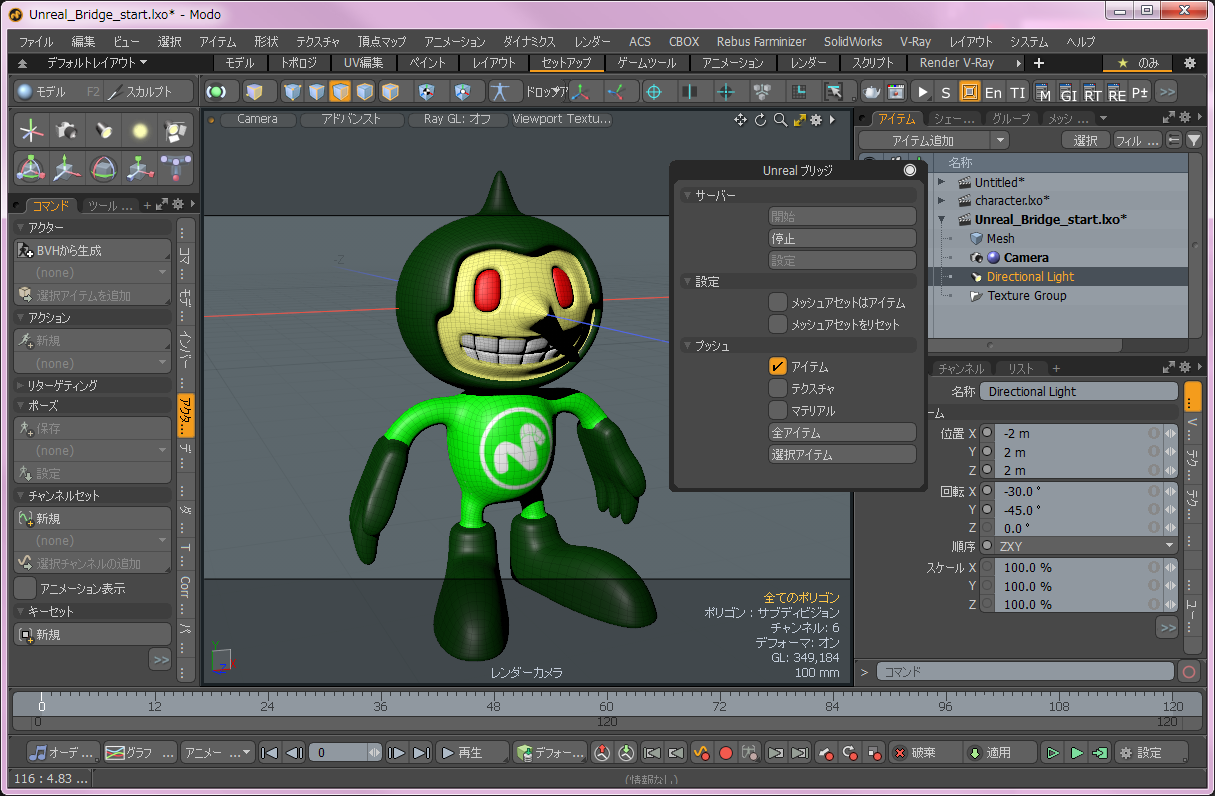Enable the テクスチャ checkbox
The width and height of the screenshot is (1215, 796).
point(778,389)
